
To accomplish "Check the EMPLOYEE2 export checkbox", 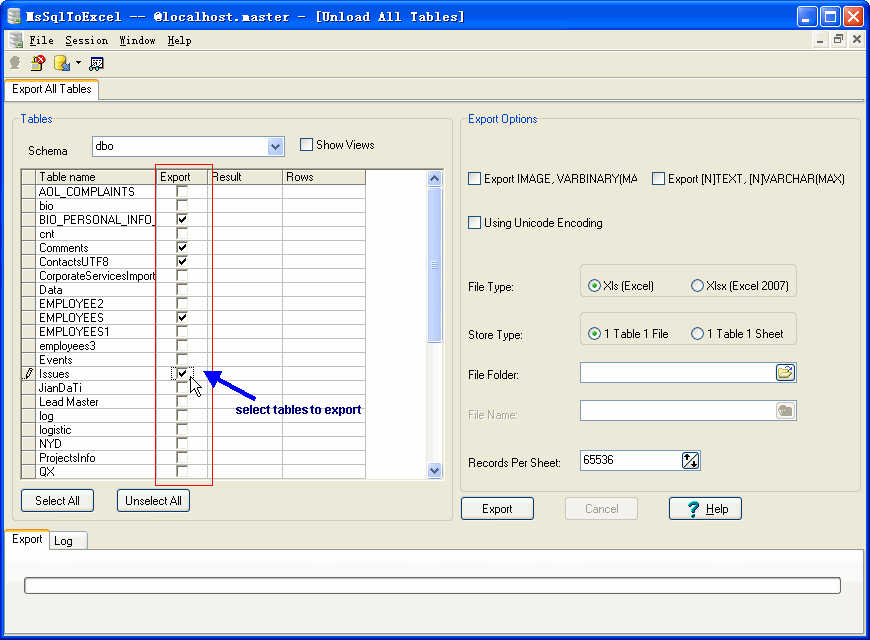I will (x=182, y=303).
